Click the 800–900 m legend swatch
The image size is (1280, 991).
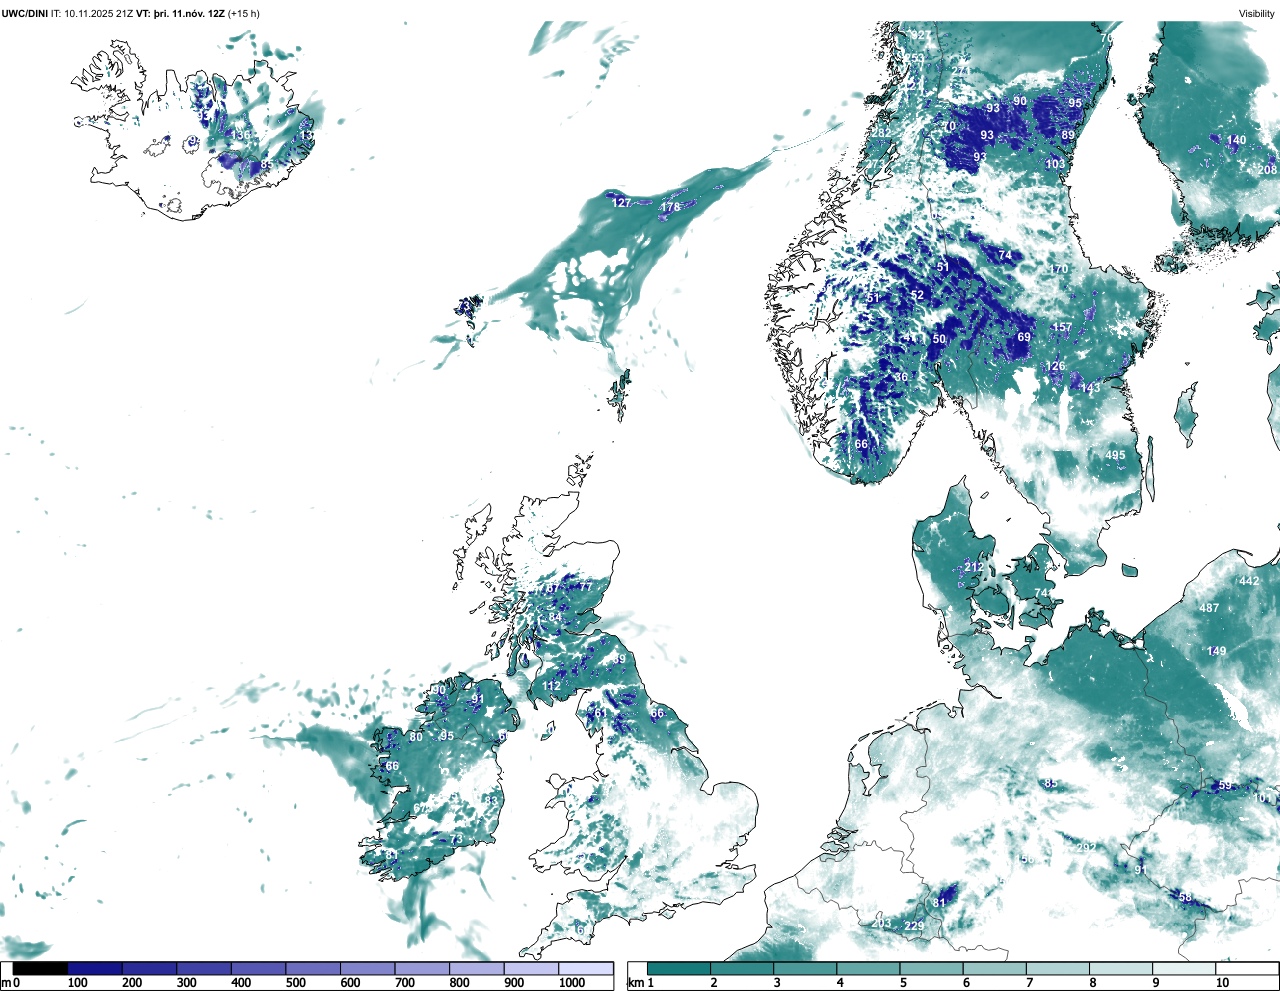pos(477,968)
